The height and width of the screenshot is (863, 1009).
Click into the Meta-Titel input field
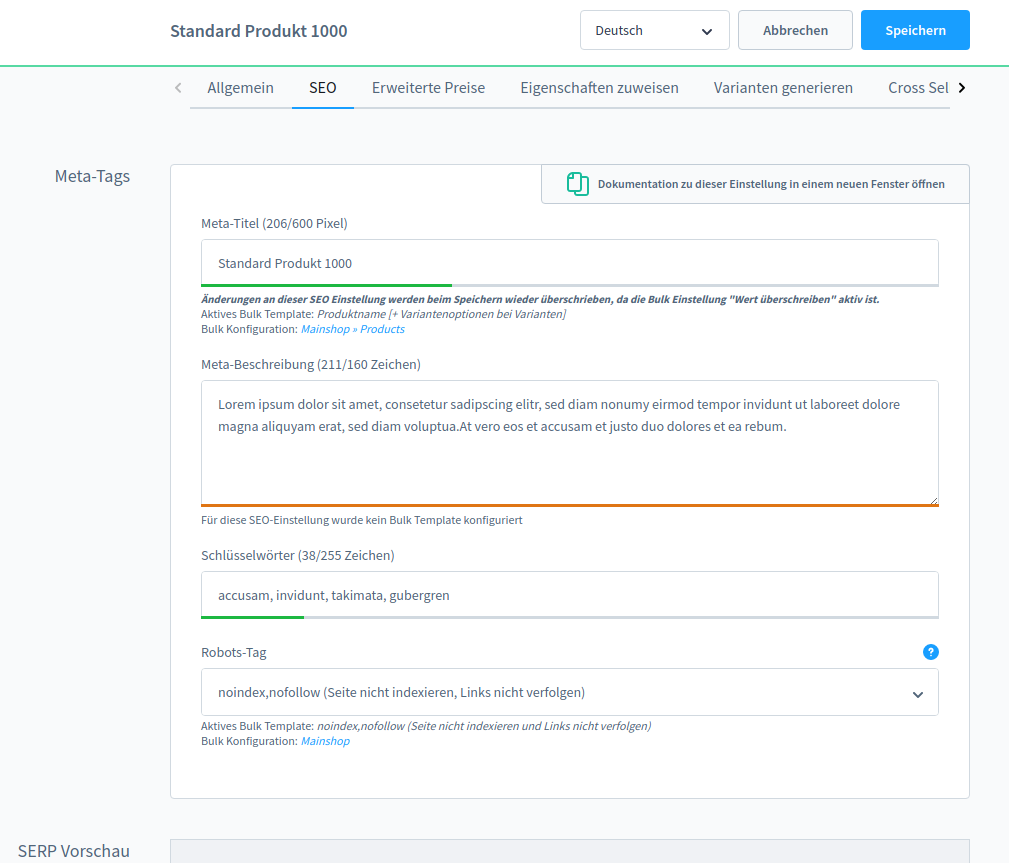click(569, 263)
